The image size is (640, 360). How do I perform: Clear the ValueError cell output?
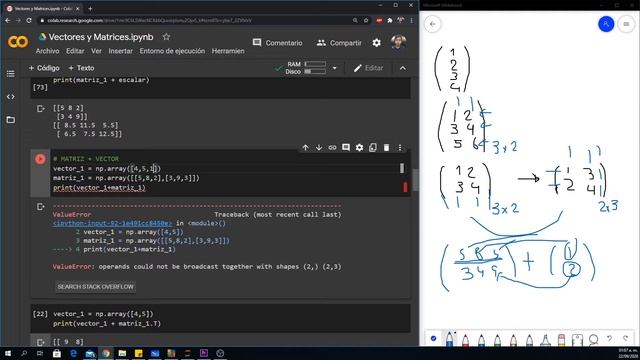pos(41,207)
